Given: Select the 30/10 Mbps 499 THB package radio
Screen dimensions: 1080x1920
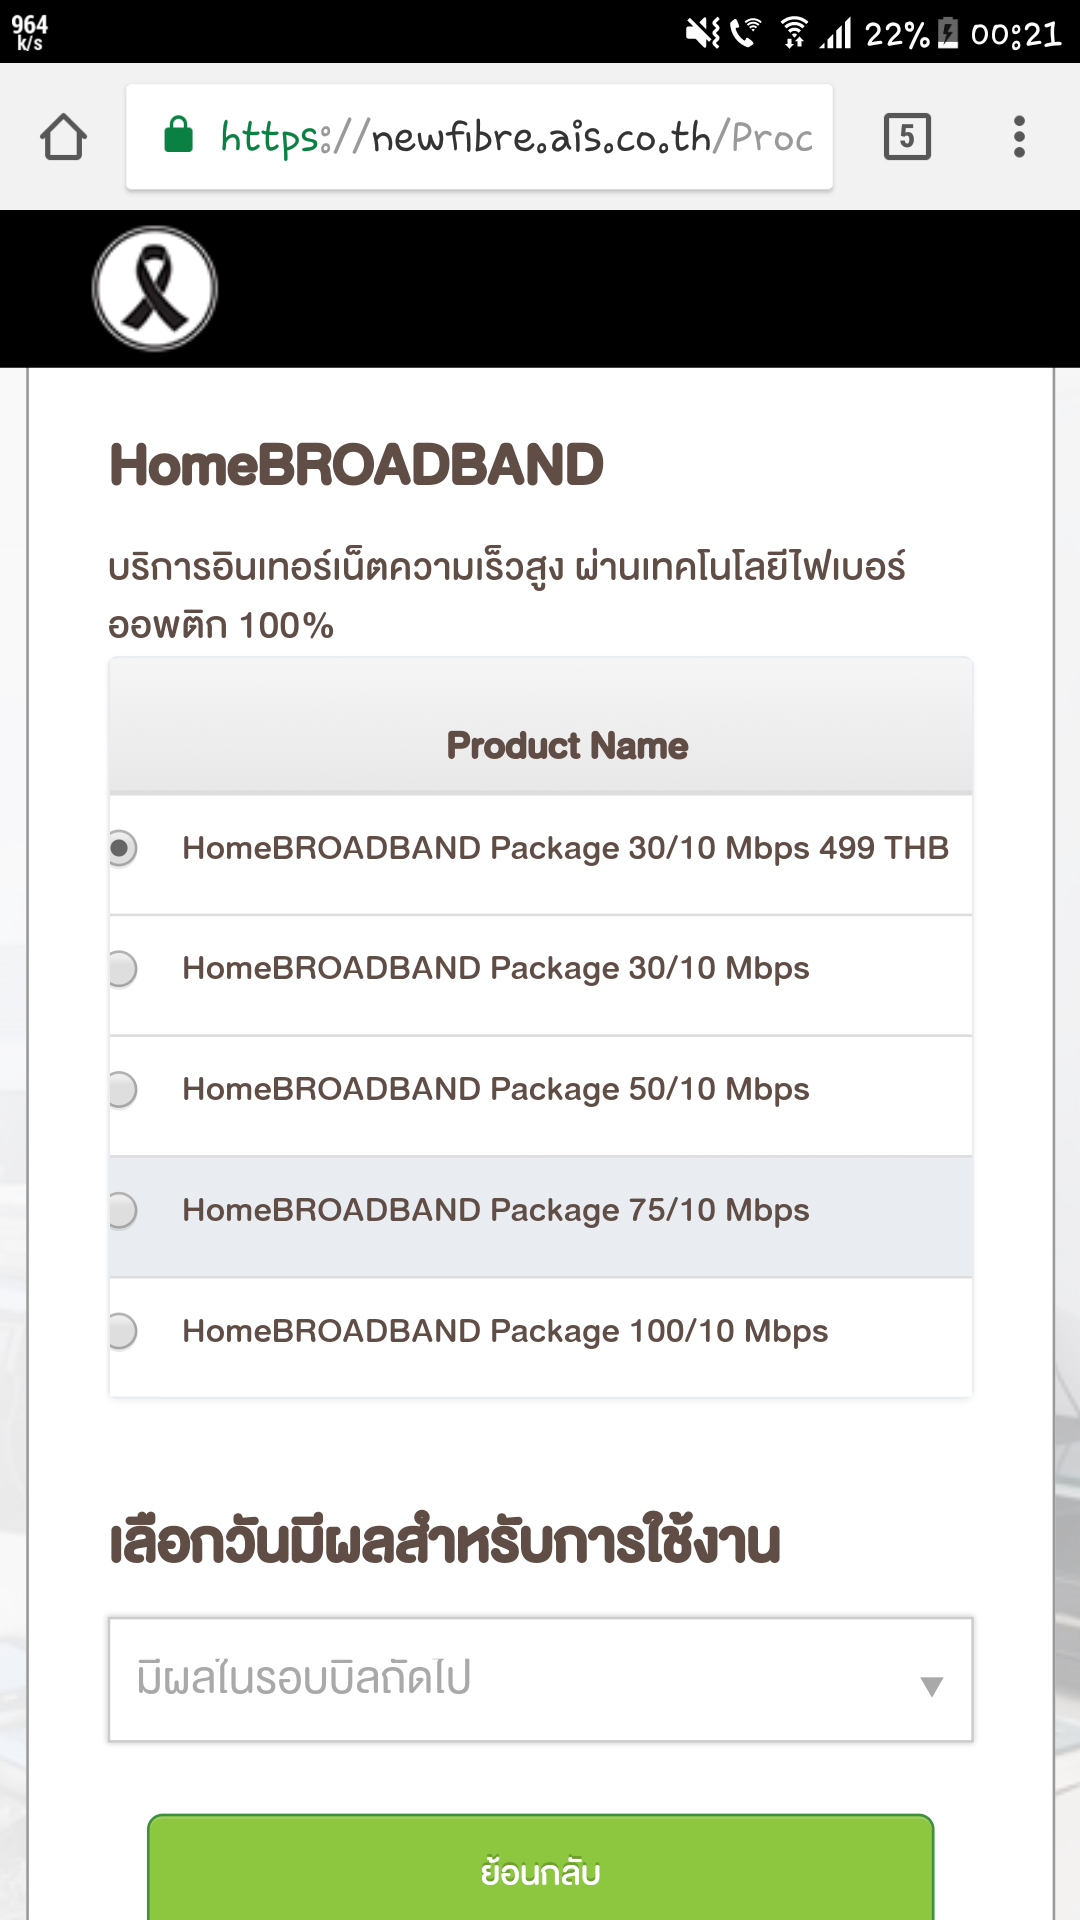Looking at the screenshot, I should point(122,848).
